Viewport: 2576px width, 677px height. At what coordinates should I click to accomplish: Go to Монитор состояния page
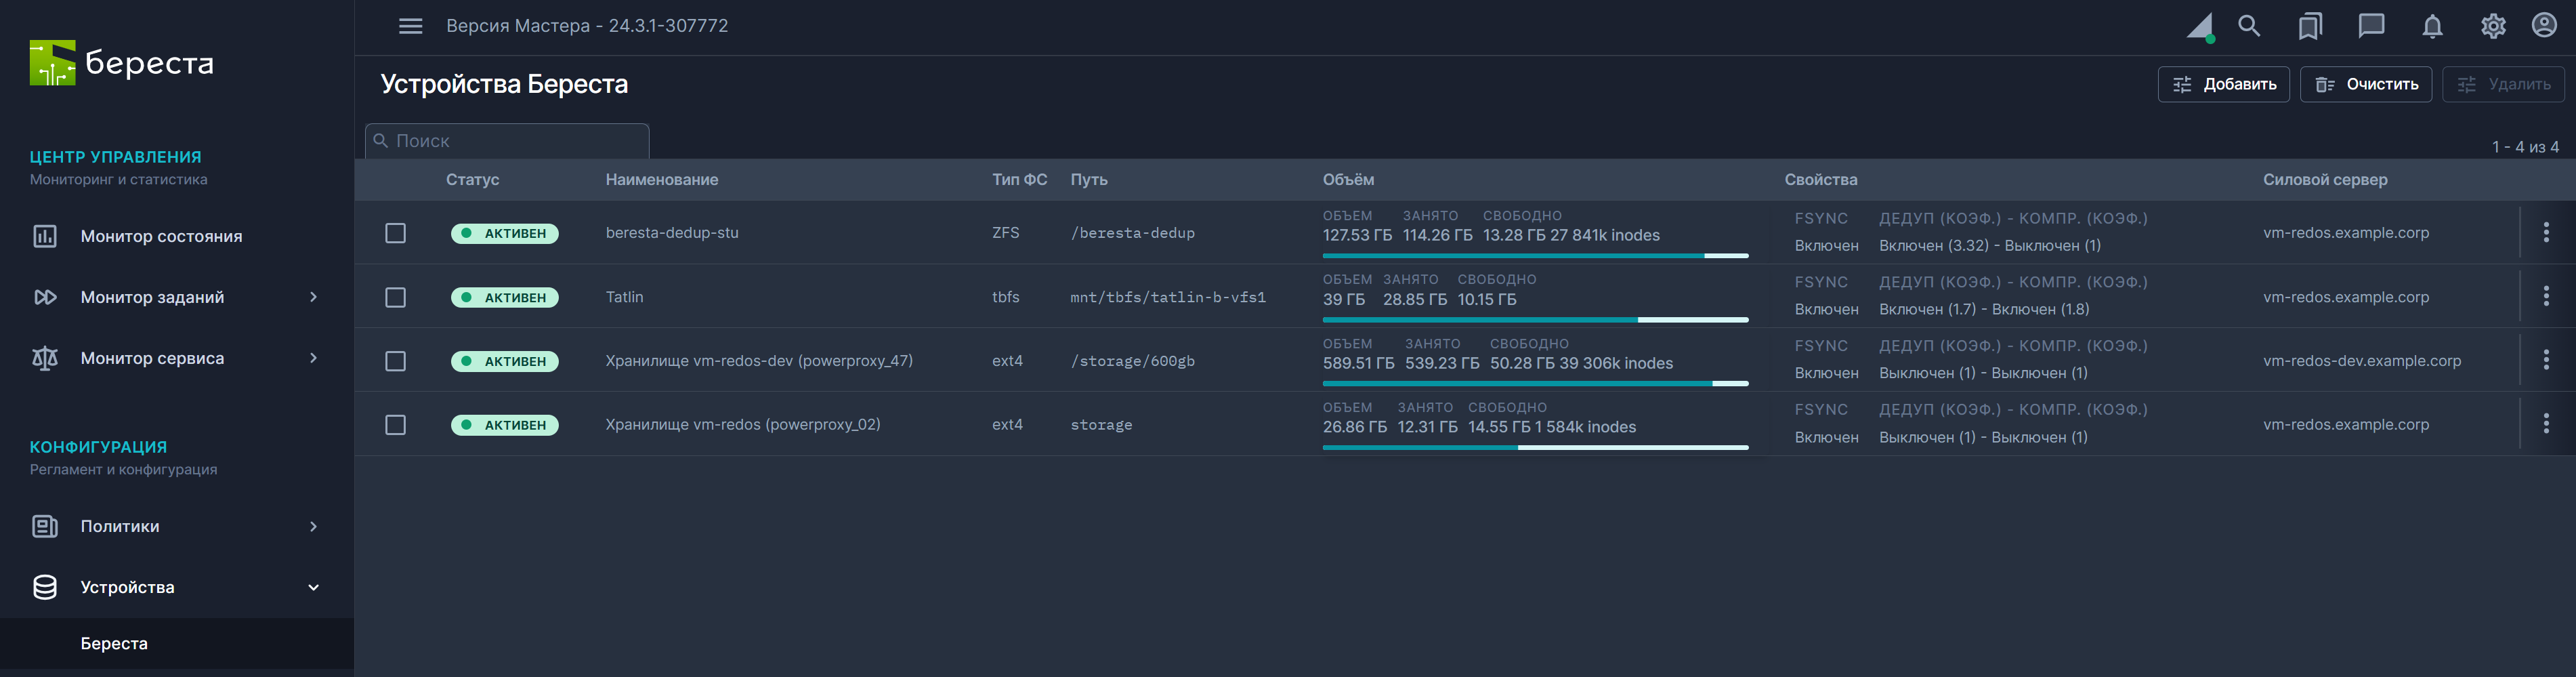161,237
